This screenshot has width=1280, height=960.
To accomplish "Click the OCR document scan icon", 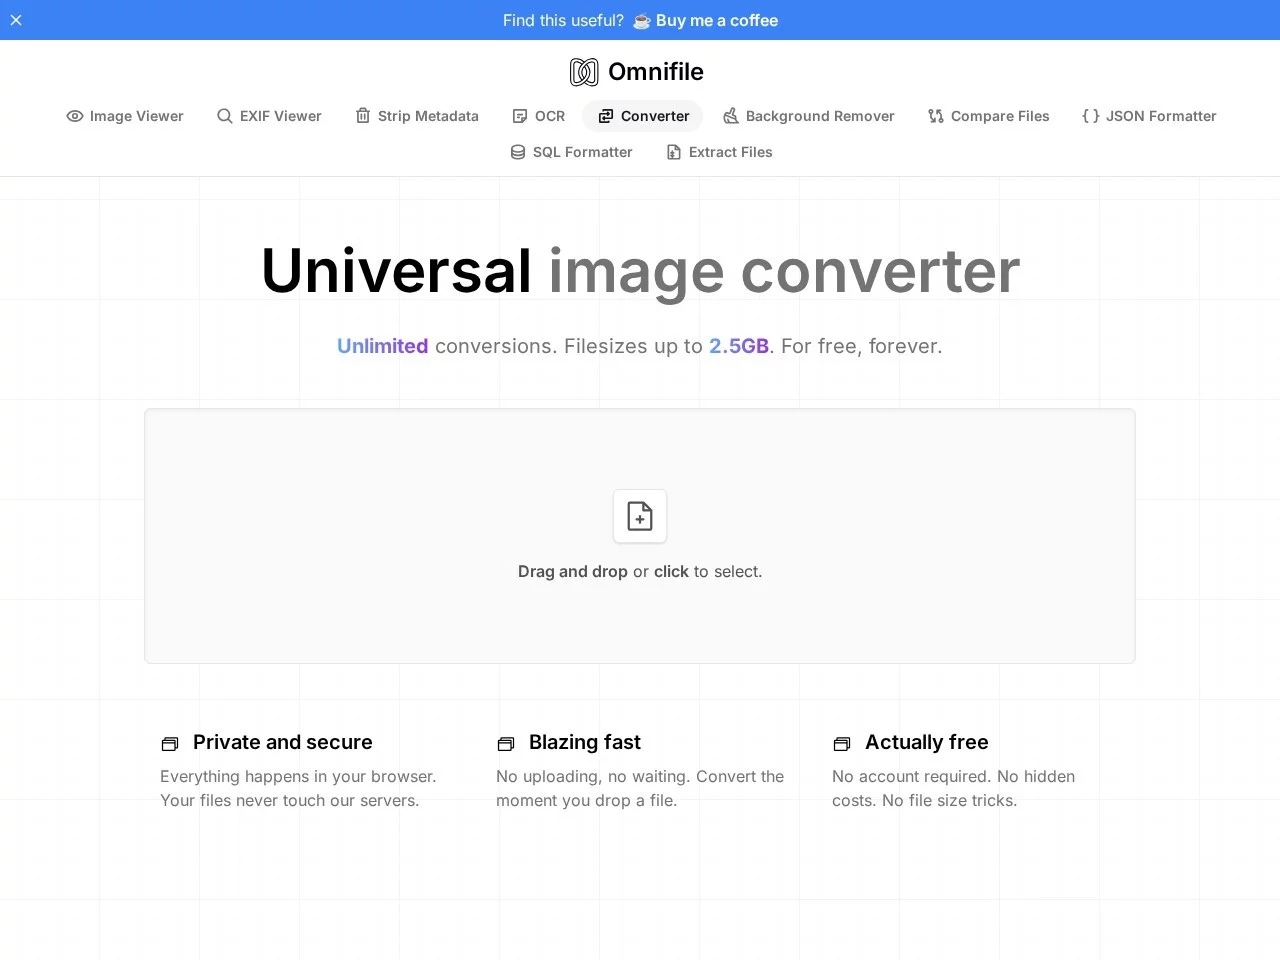I will click(x=518, y=116).
